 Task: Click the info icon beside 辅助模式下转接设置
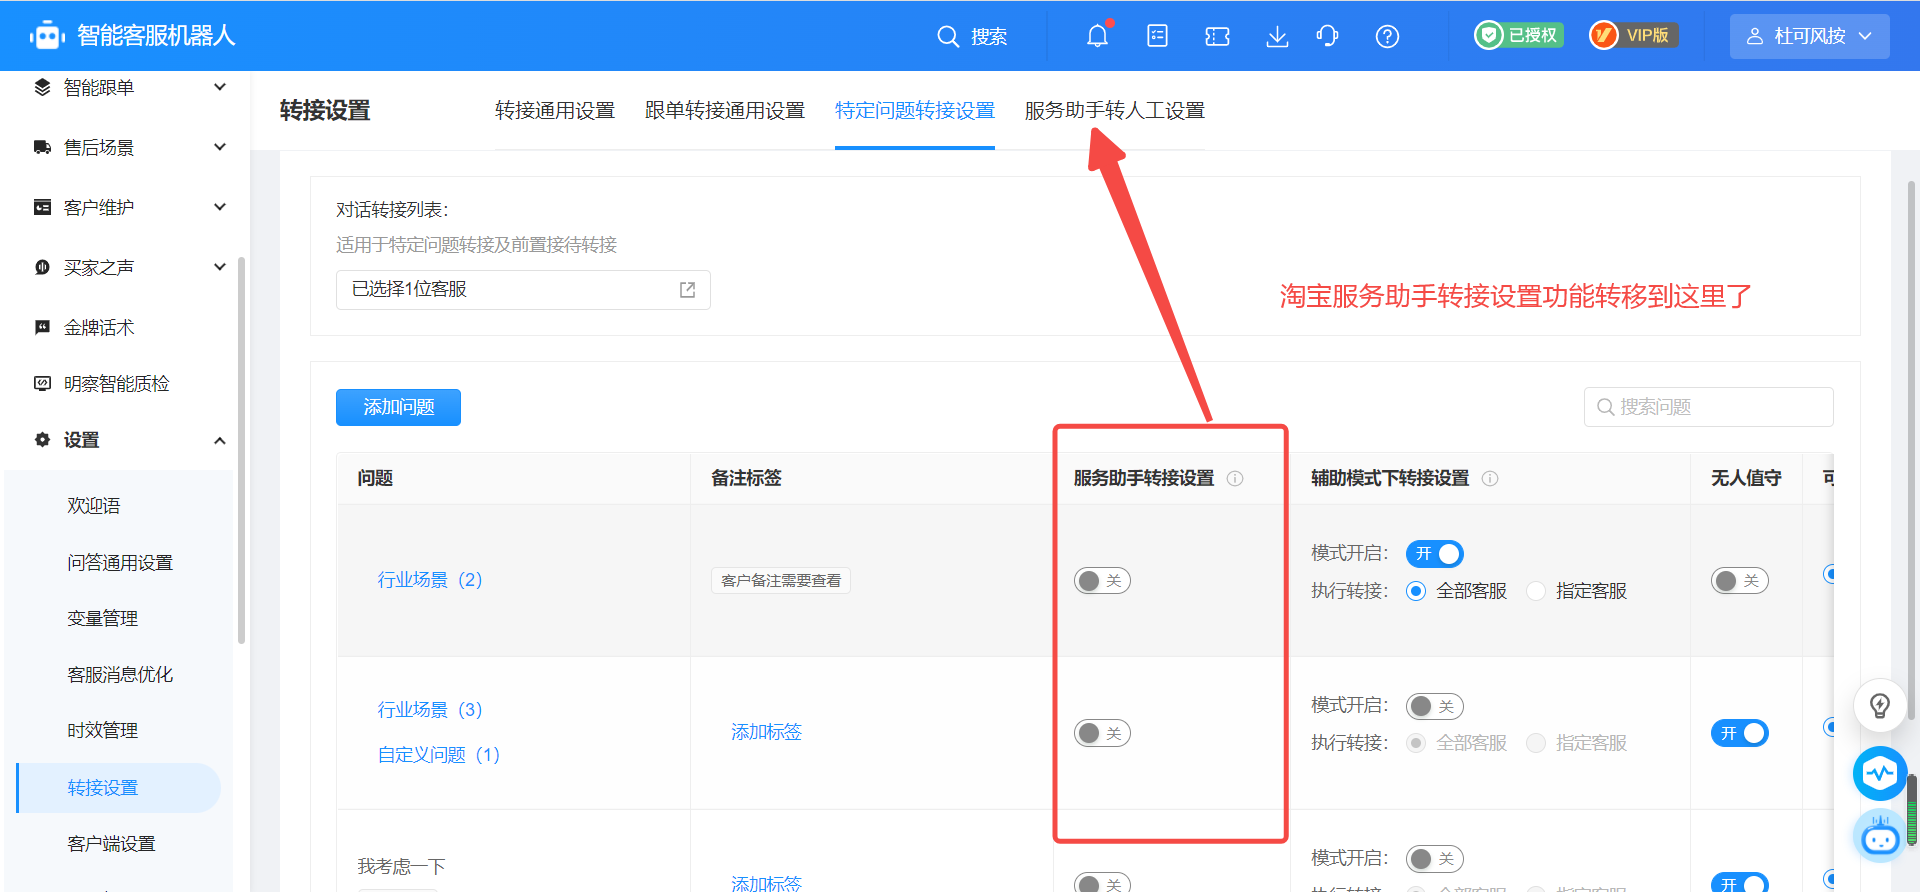click(1490, 478)
